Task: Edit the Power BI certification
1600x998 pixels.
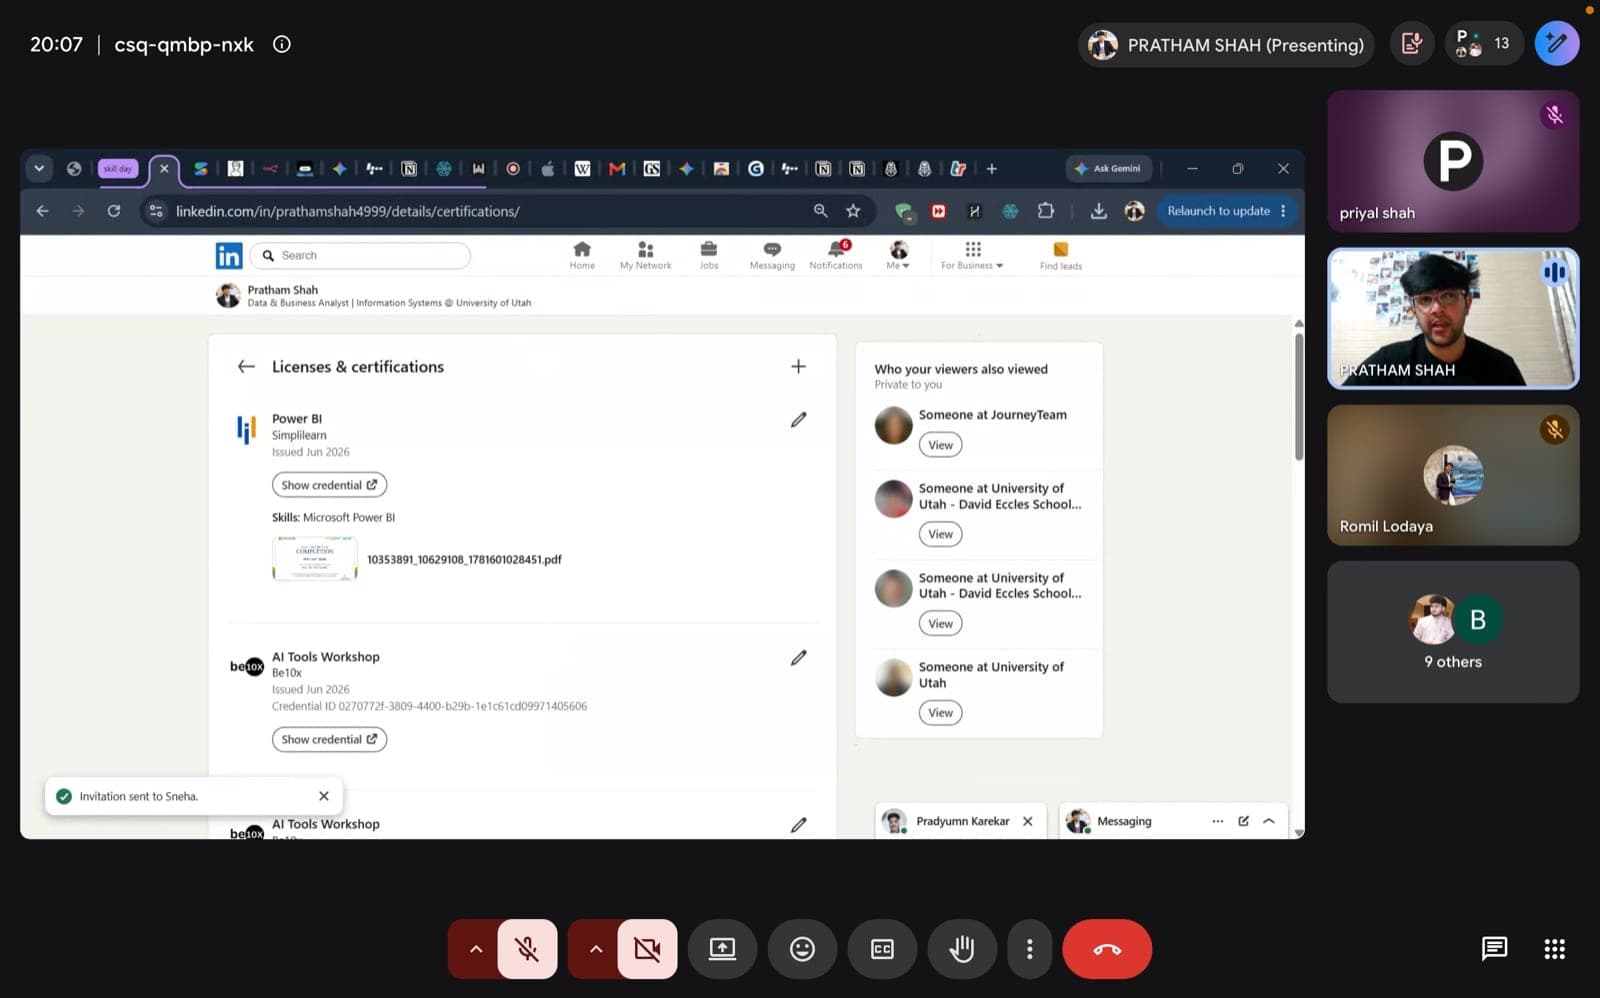Action: pyautogui.click(x=798, y=420)
